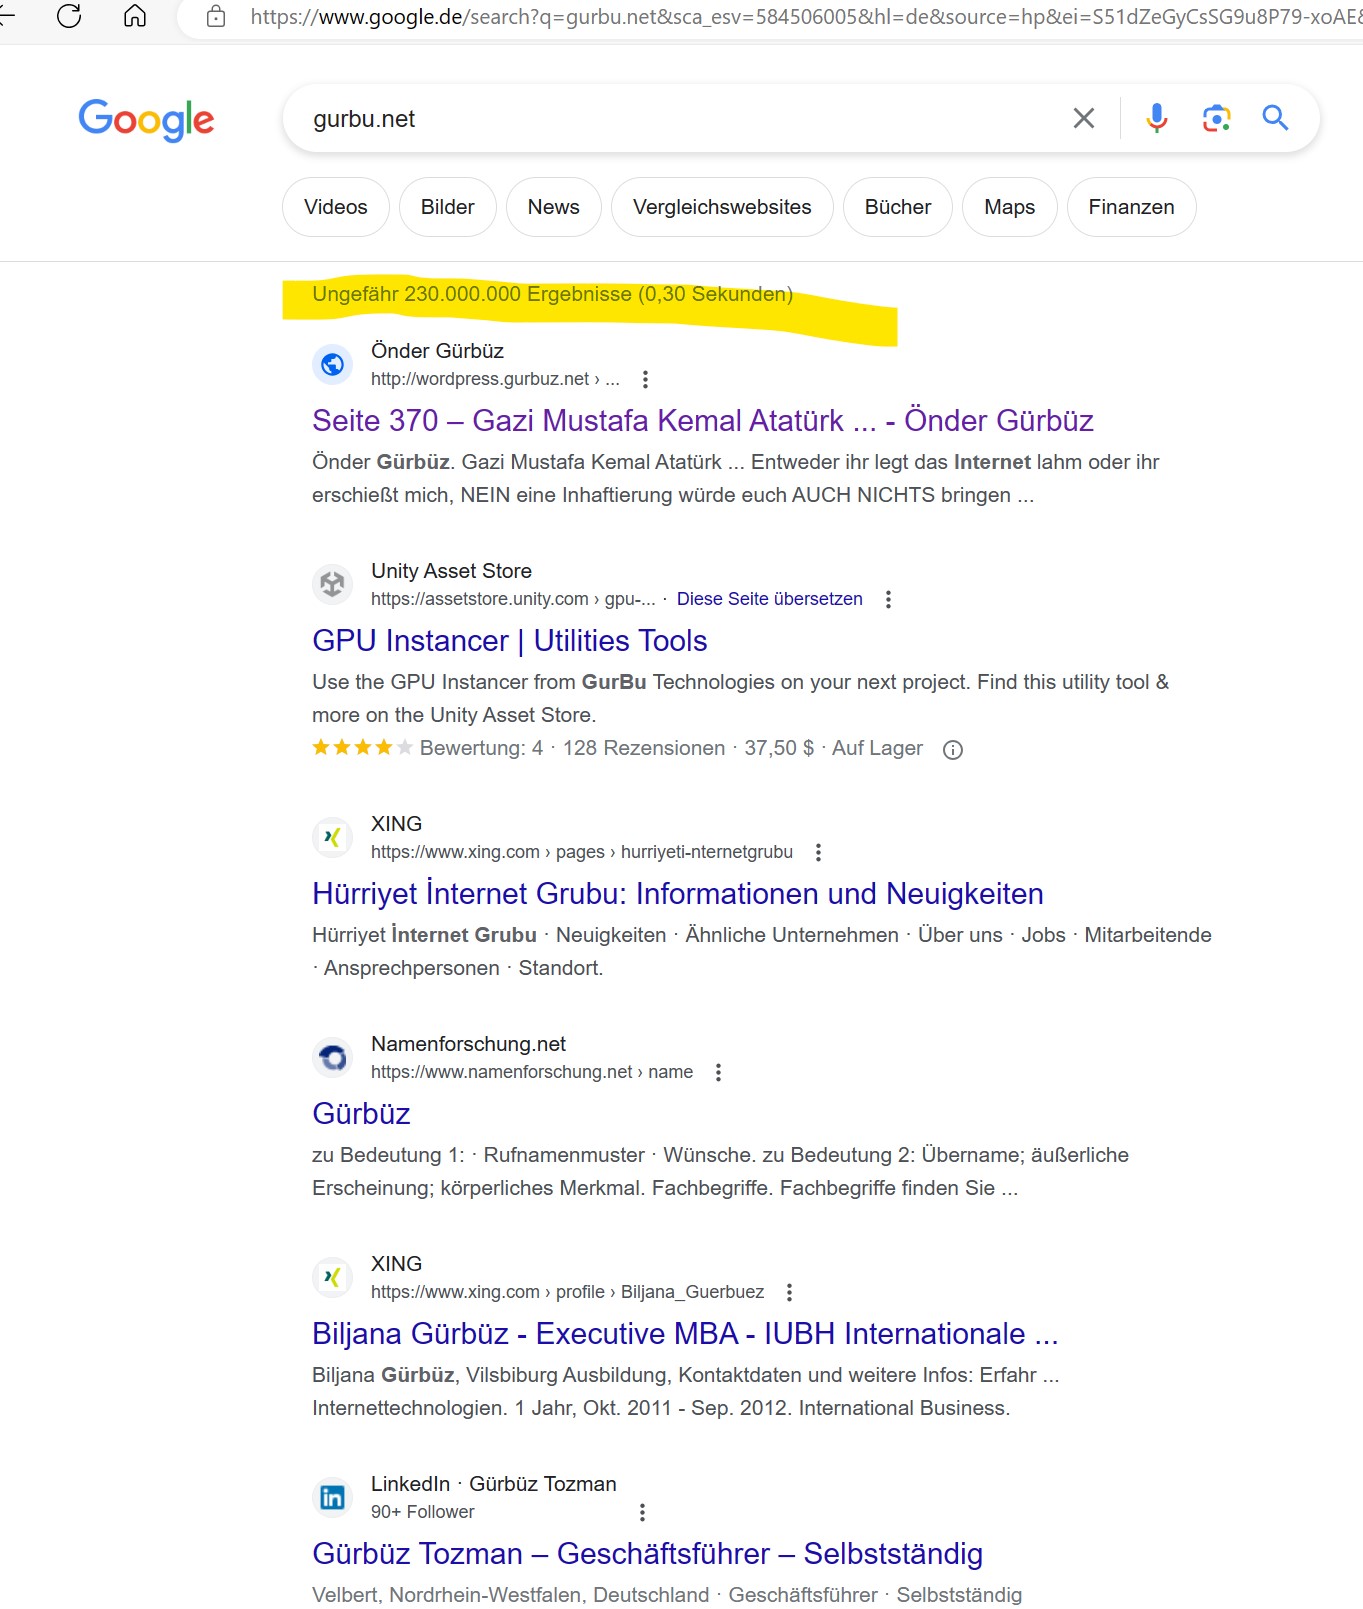
Task: Click the Google logo
Action: (x=146, y=120)
